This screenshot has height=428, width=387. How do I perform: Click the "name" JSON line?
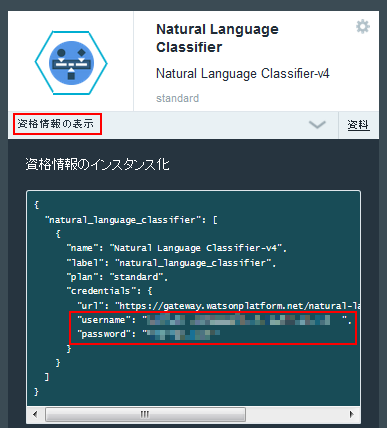[x=177, y=248]
